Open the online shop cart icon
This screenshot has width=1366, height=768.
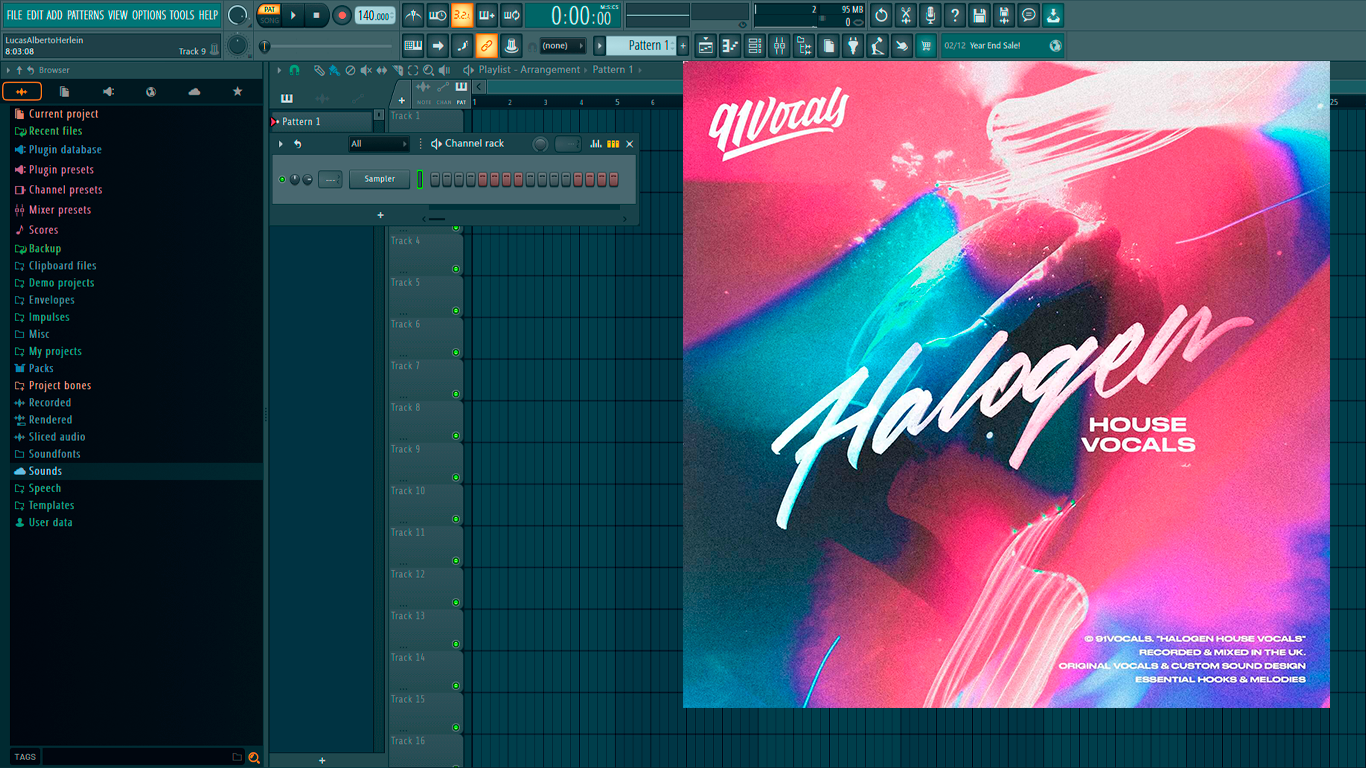tap(926, 45)
